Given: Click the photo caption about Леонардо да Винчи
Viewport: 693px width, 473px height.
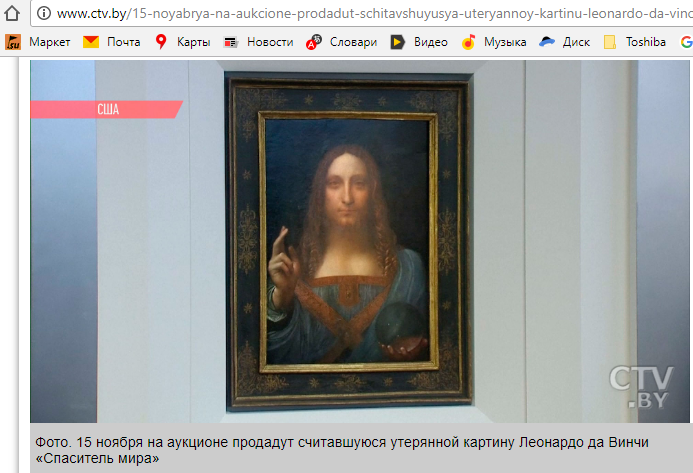Looking at the screenshot, I should [x=342, y=450].
